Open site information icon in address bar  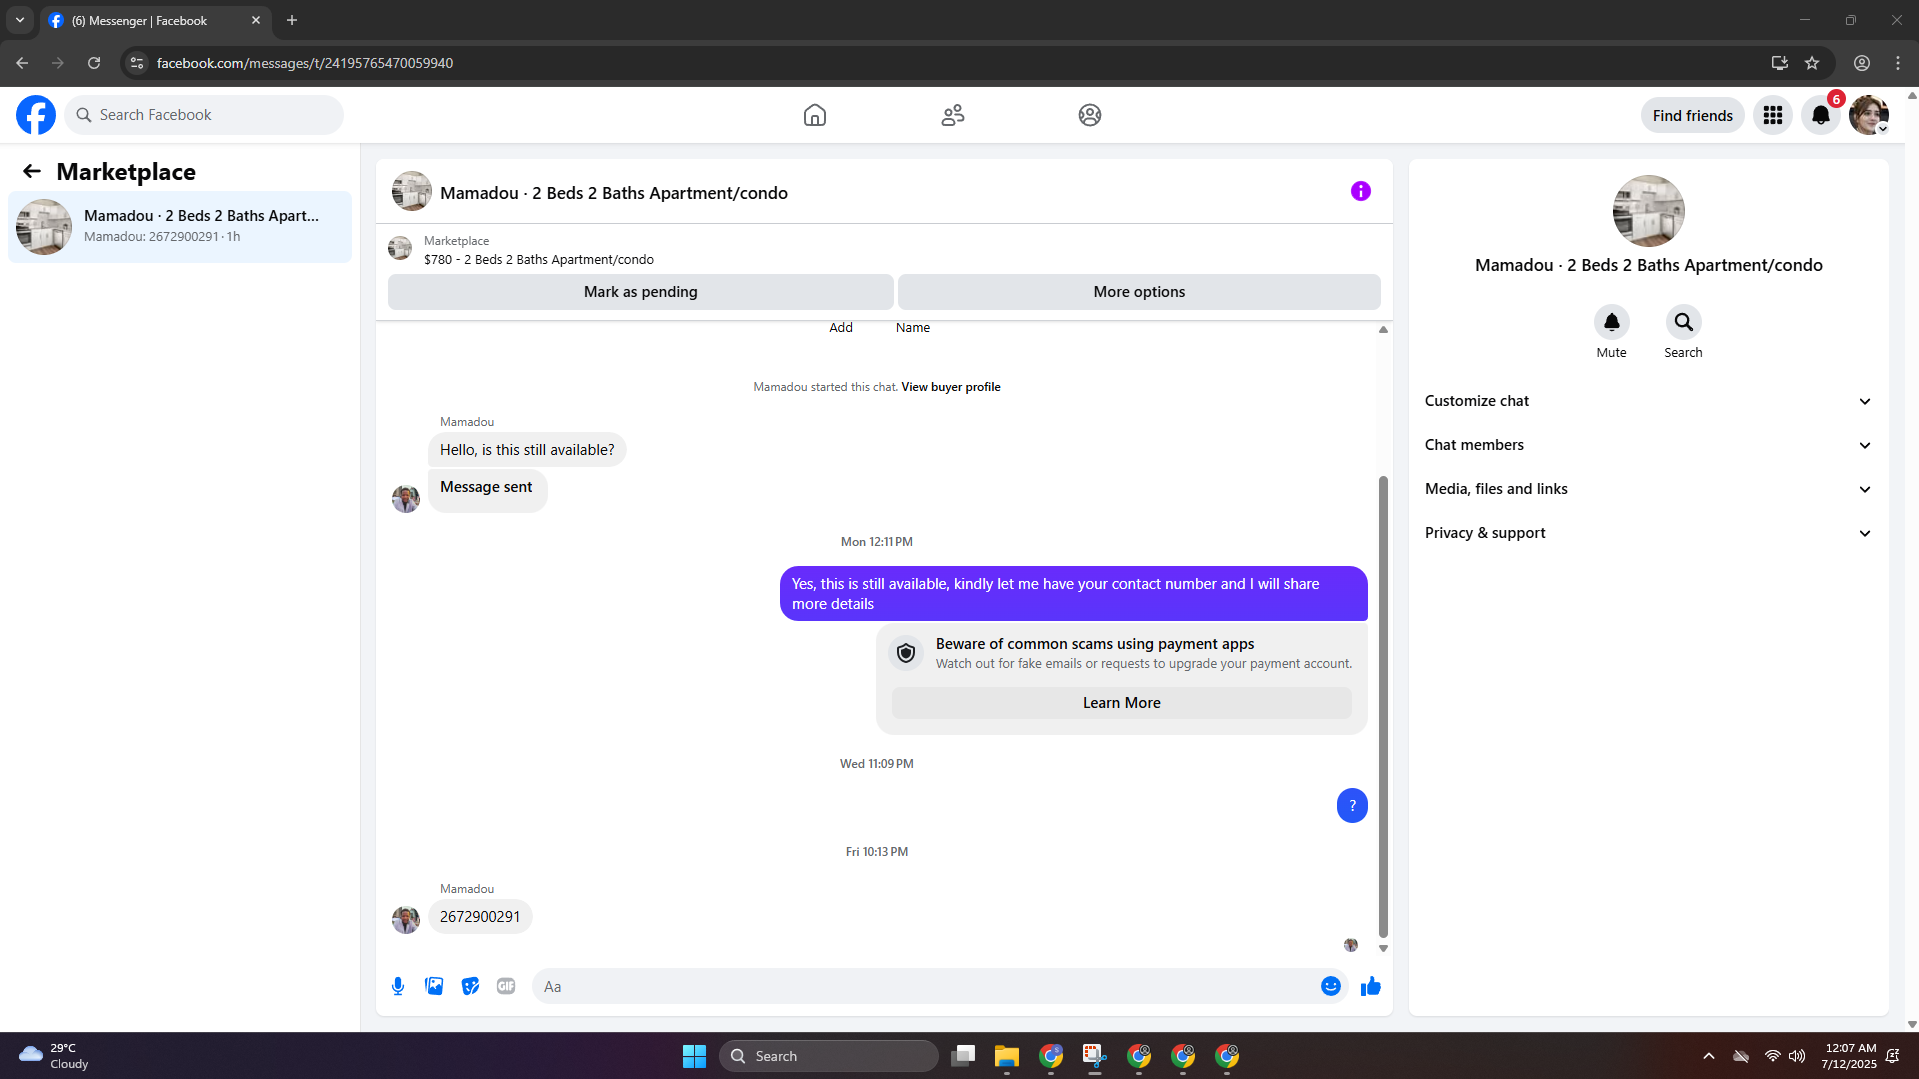137,63
